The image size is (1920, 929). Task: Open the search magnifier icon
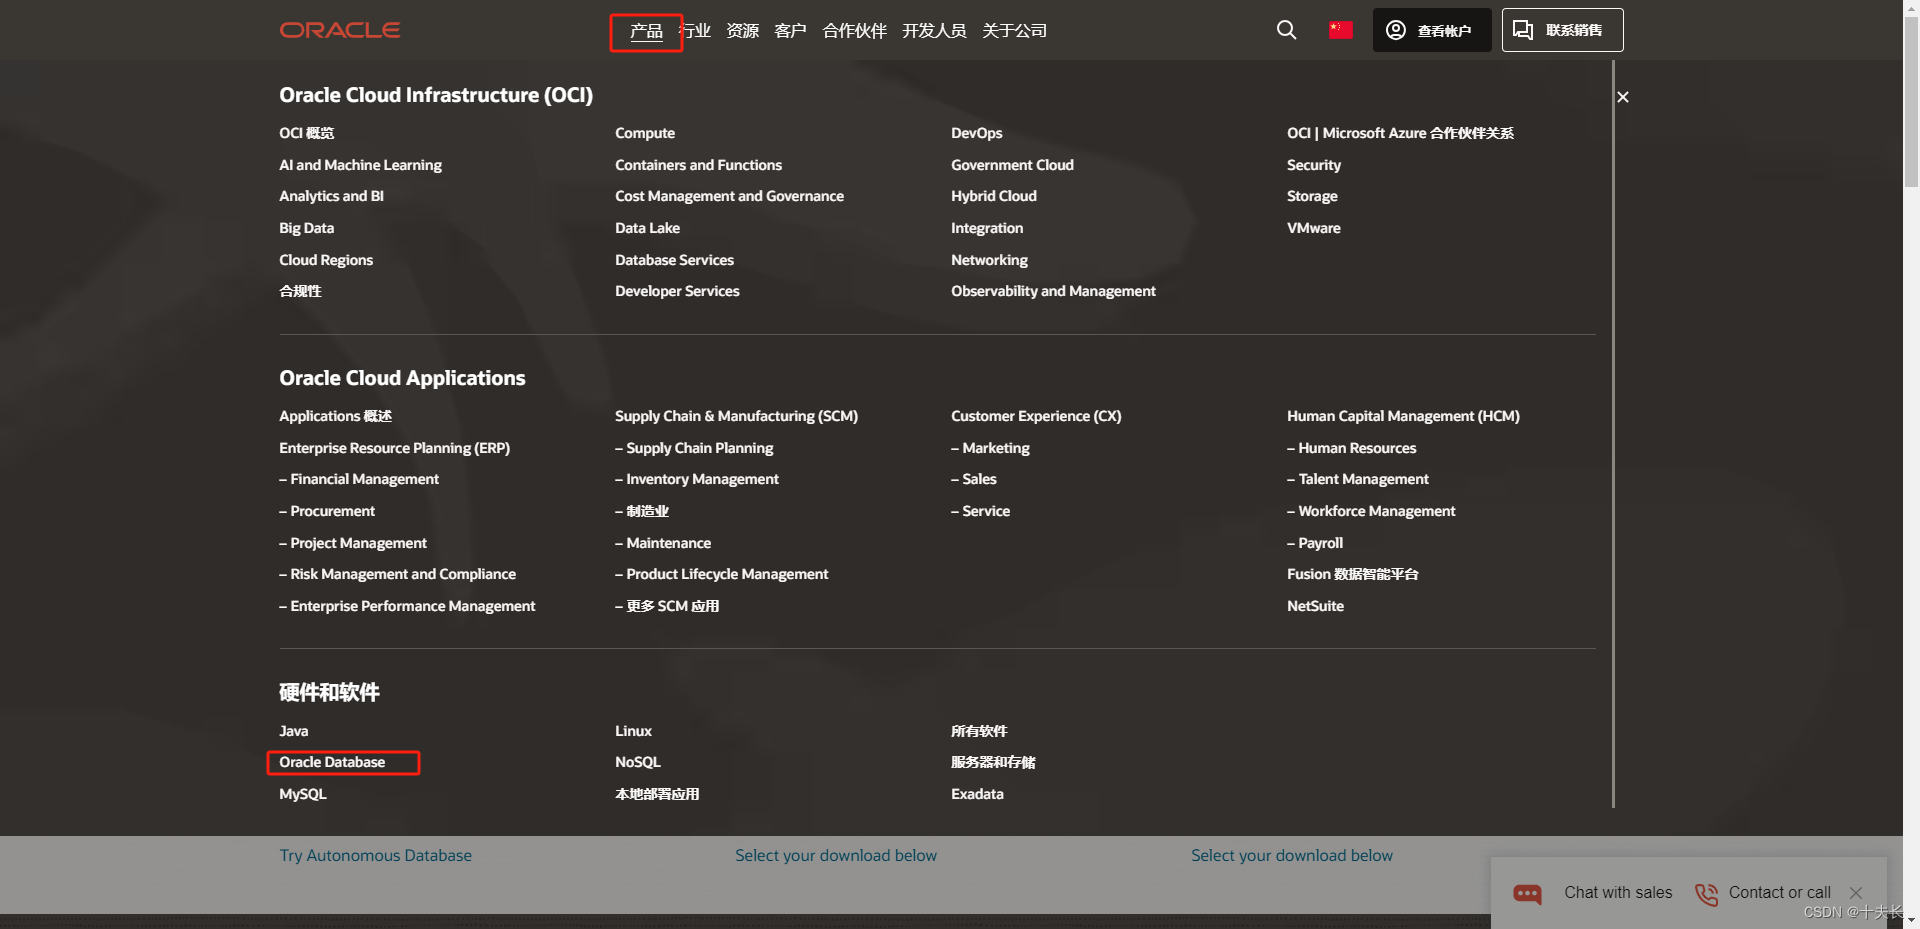[1286, 30]
